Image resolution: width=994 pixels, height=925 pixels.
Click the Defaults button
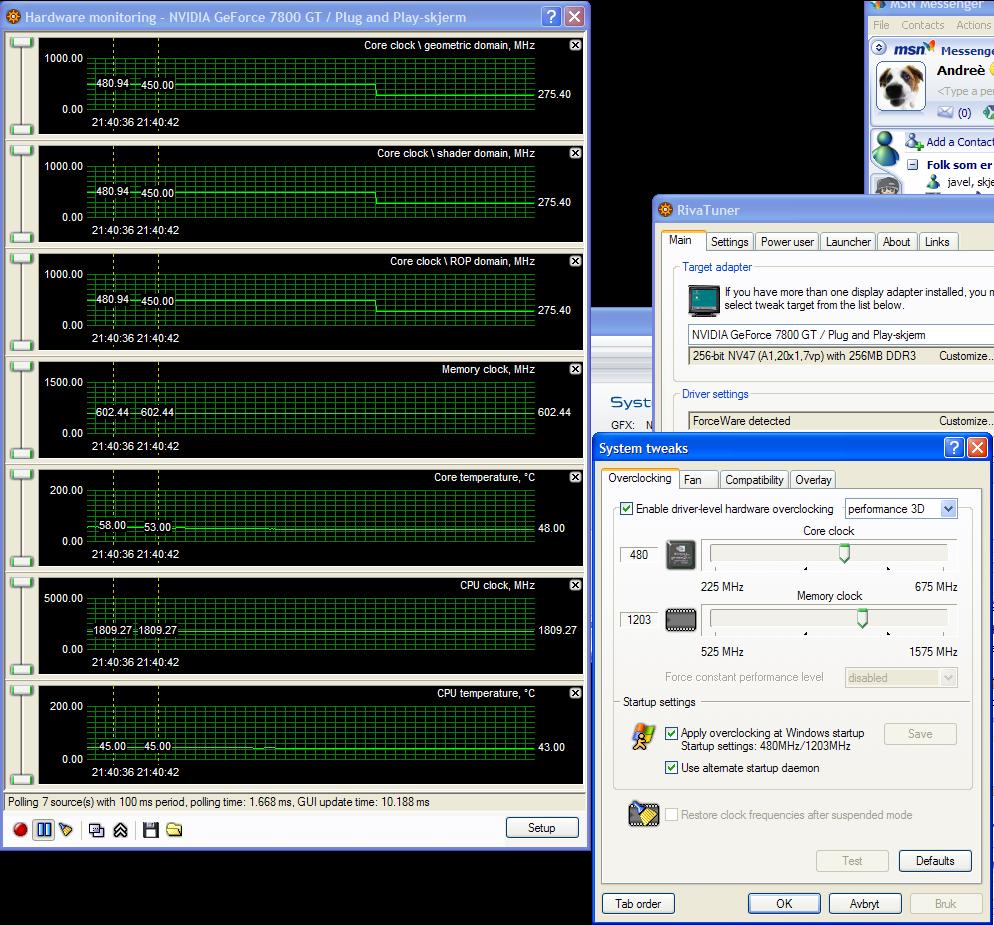click(935, 860)
